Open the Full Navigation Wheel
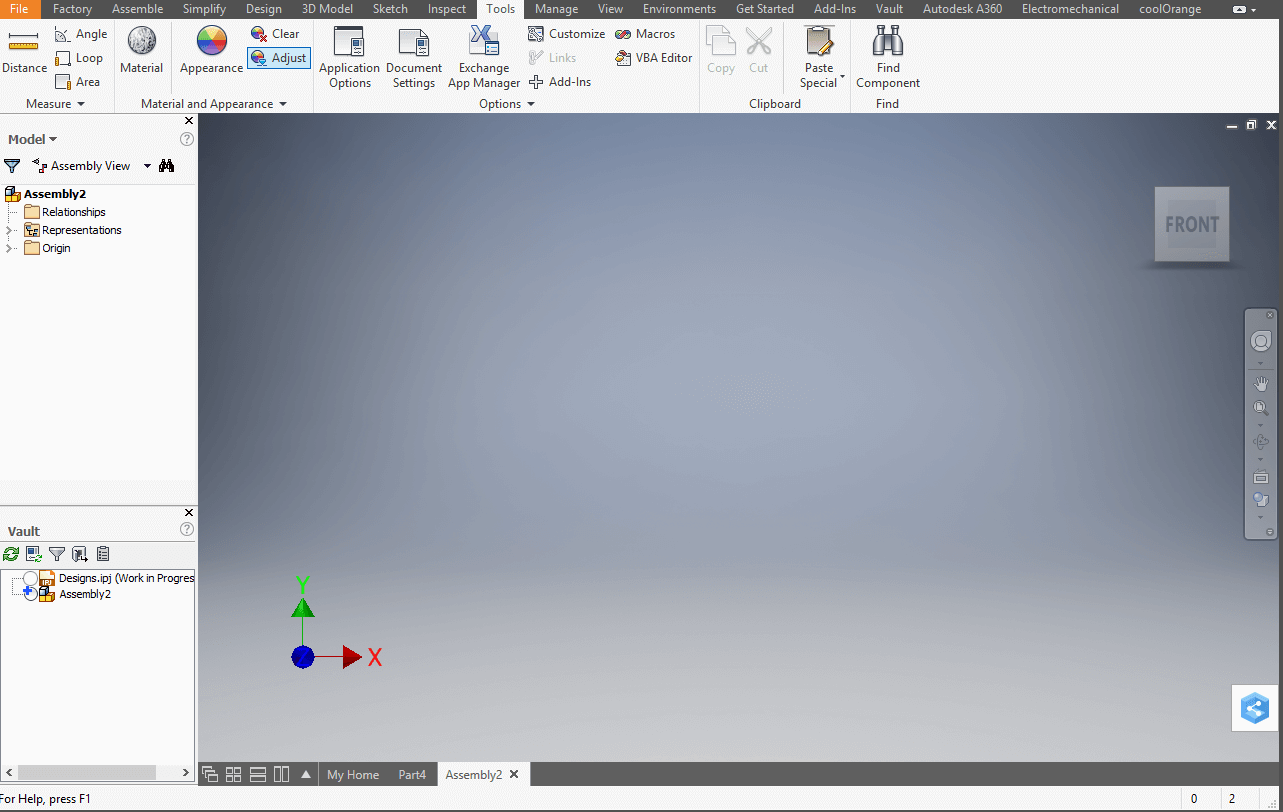 coord(1261,342)
